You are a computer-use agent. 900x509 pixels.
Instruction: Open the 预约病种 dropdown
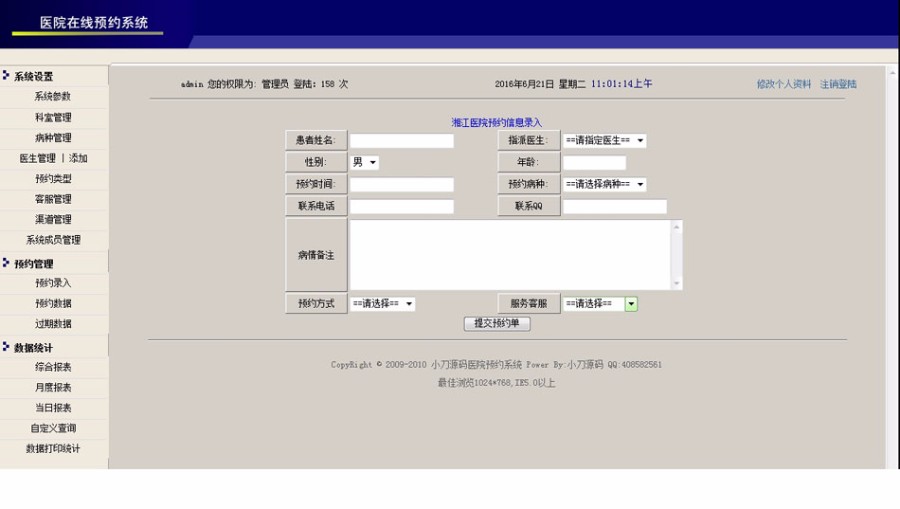[x=604, y=184]
